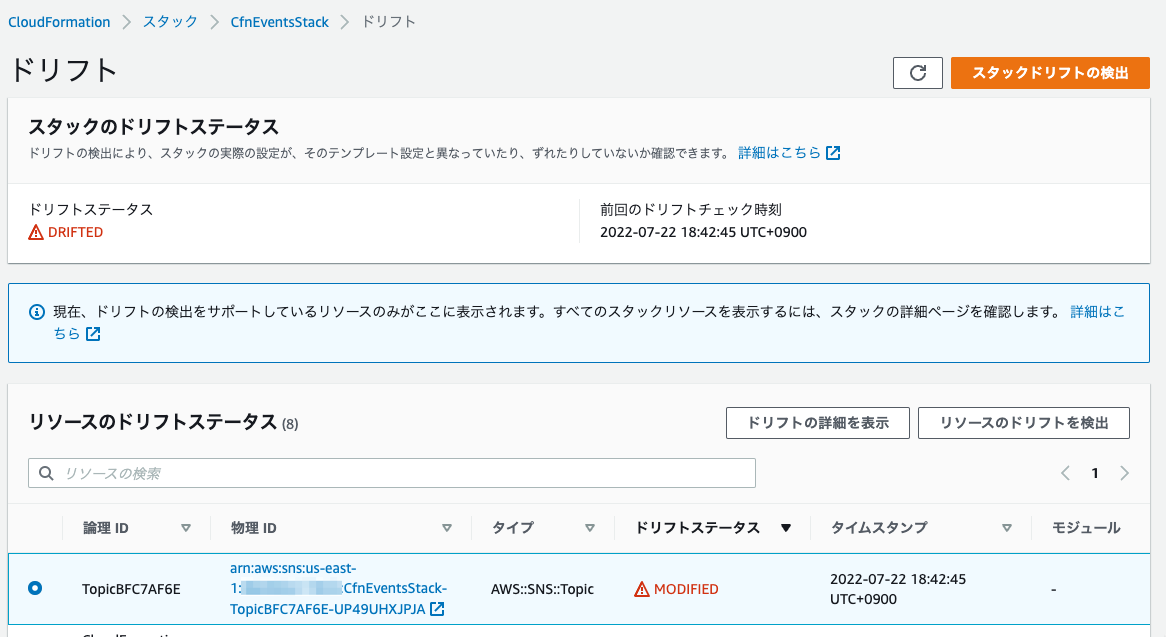
Task: Focus the リソースの検索 search field
Action: coord(392,473)
